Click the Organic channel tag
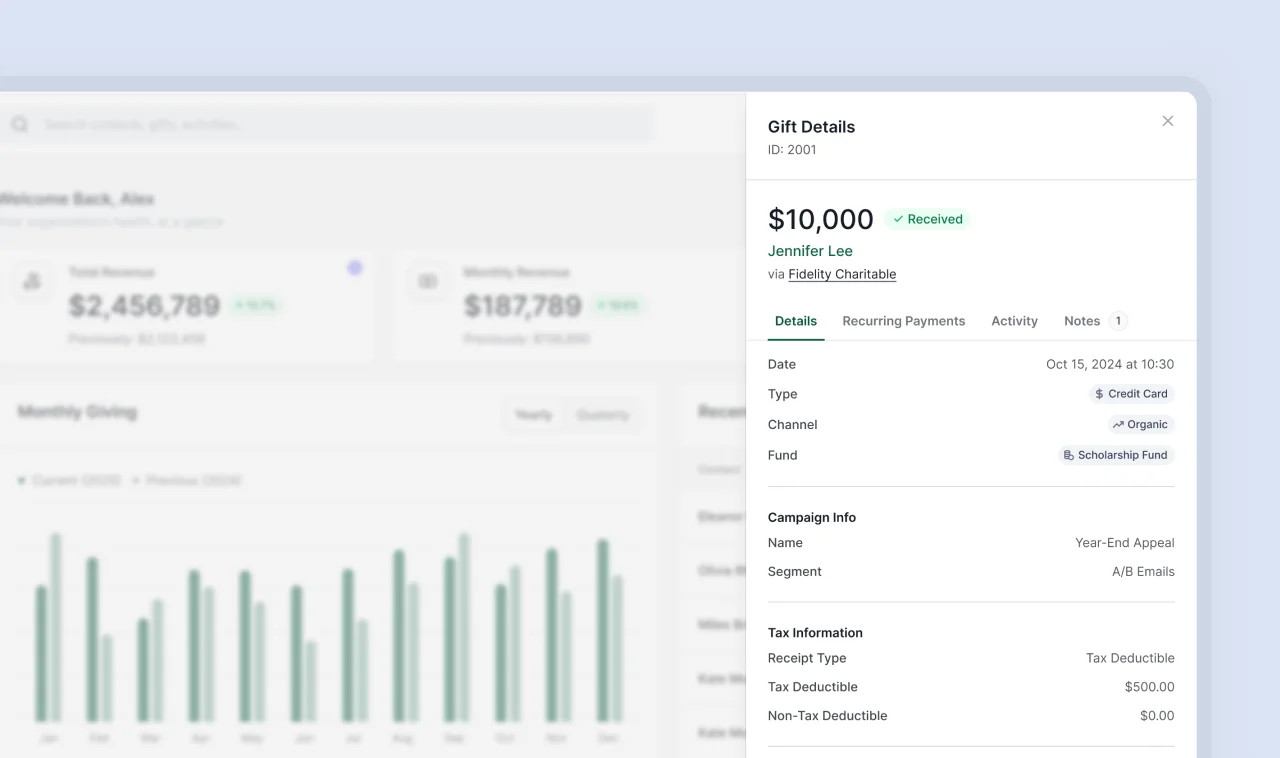 pos(1140,425)
